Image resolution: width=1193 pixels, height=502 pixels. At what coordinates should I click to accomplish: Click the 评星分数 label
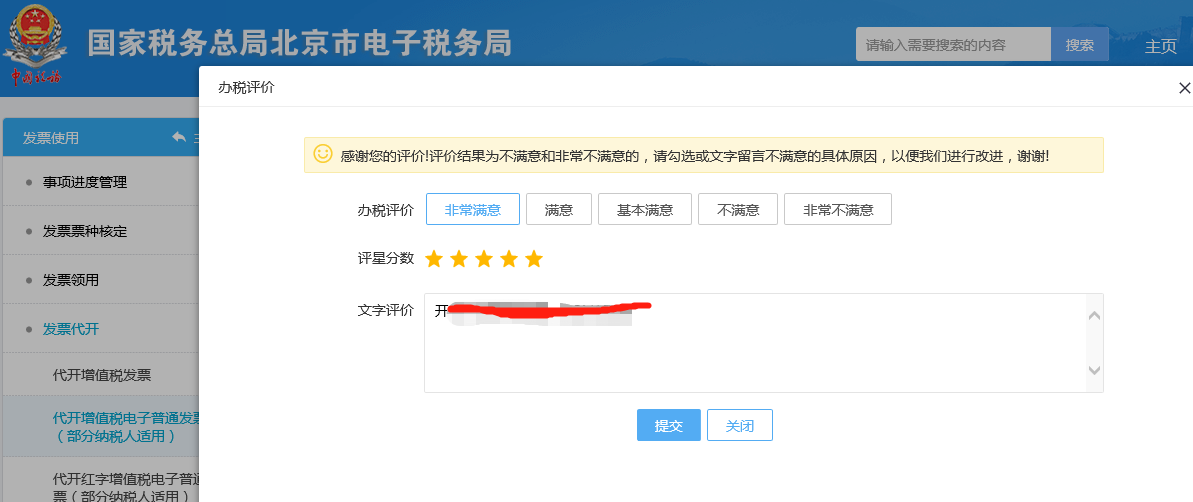tap(386, 259)
